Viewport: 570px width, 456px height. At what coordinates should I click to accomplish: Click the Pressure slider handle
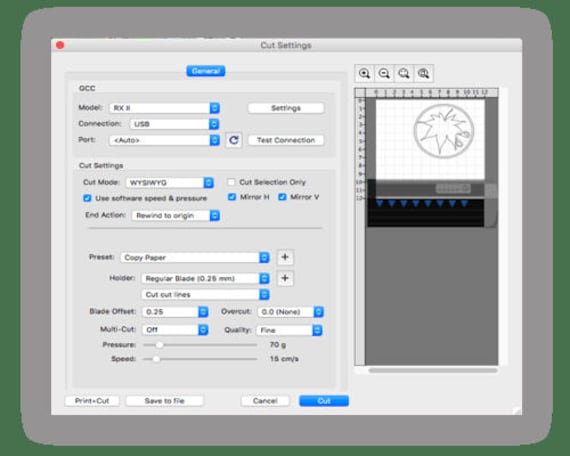click(159, 345)
